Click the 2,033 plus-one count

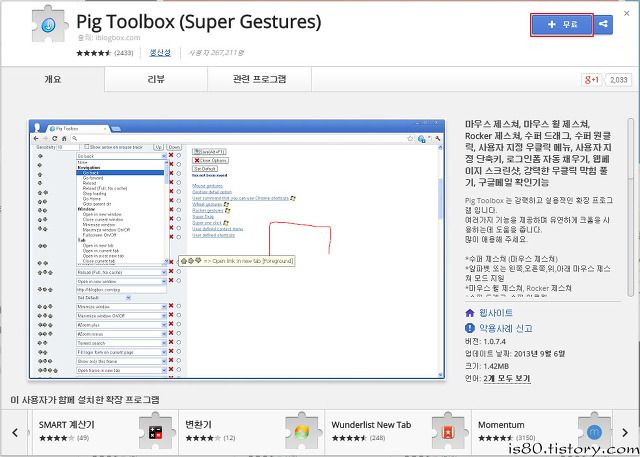(618, 80)
